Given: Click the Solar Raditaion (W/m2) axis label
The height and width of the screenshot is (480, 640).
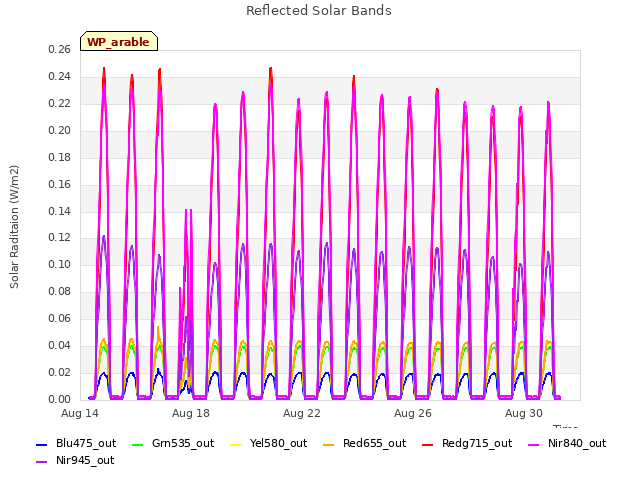Looking at the screenshot, I should pos(14,227).
